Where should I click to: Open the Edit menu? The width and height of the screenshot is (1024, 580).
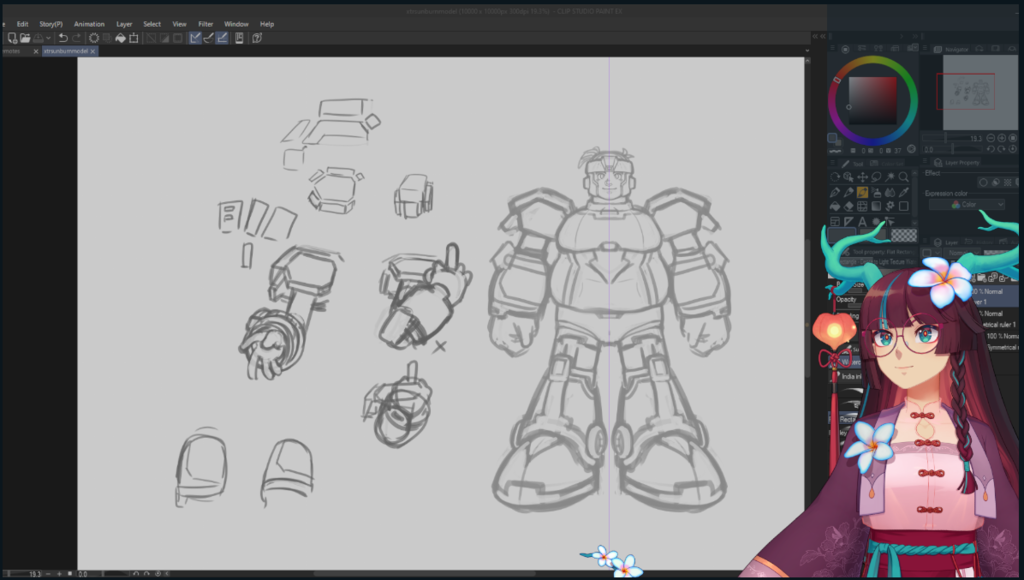point(22,24)
